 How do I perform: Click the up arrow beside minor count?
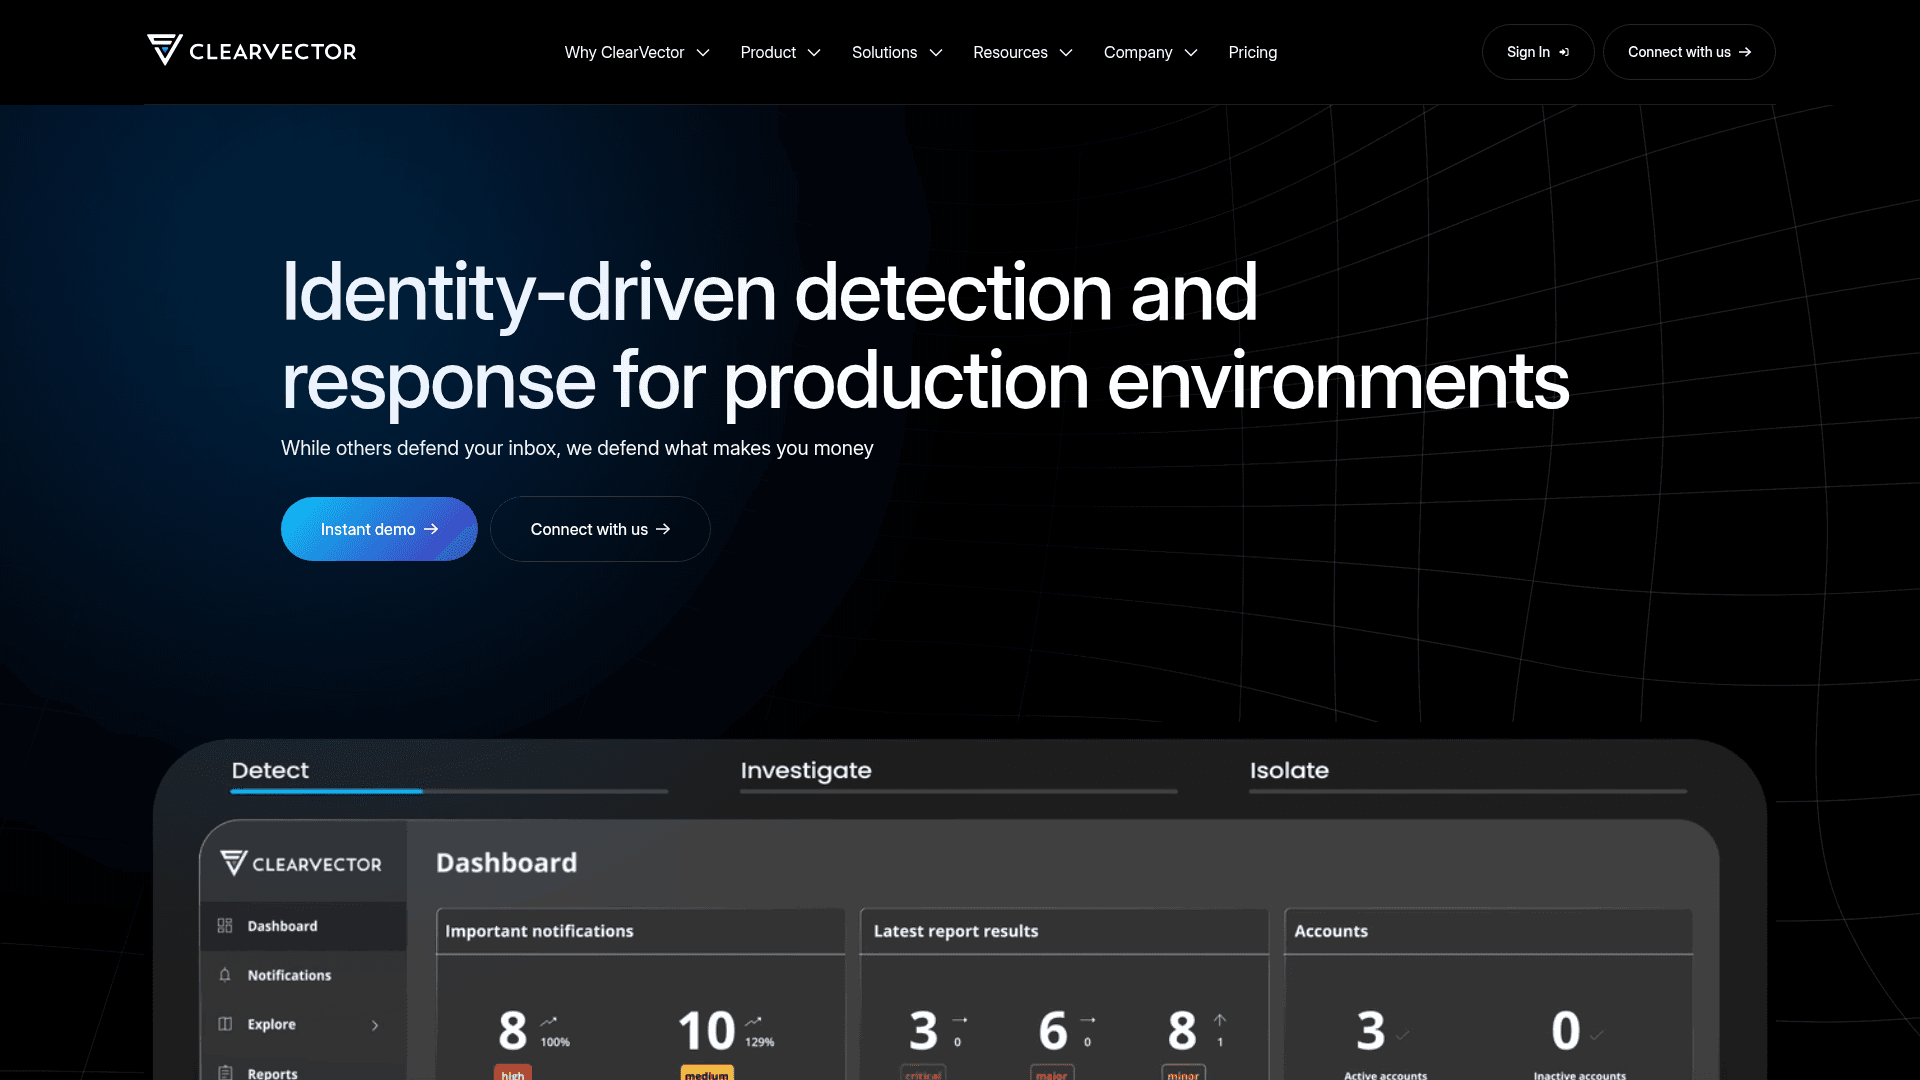point(1220,1020)
